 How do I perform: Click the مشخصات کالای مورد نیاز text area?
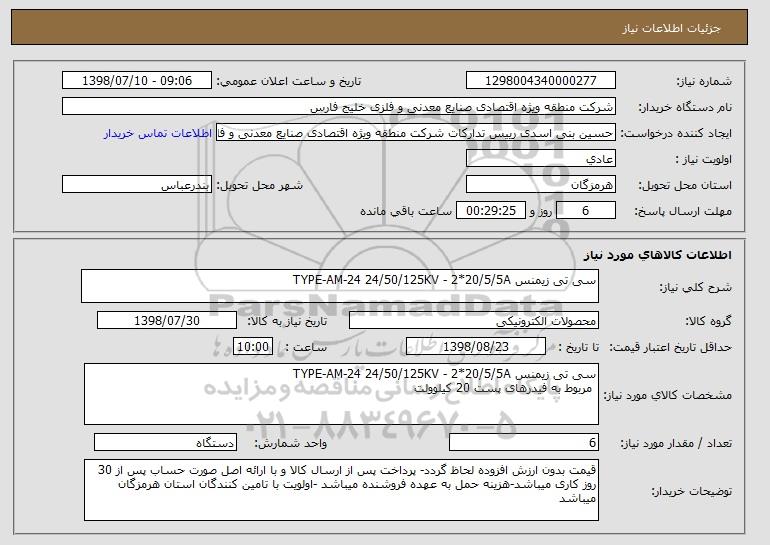point(341,394)
